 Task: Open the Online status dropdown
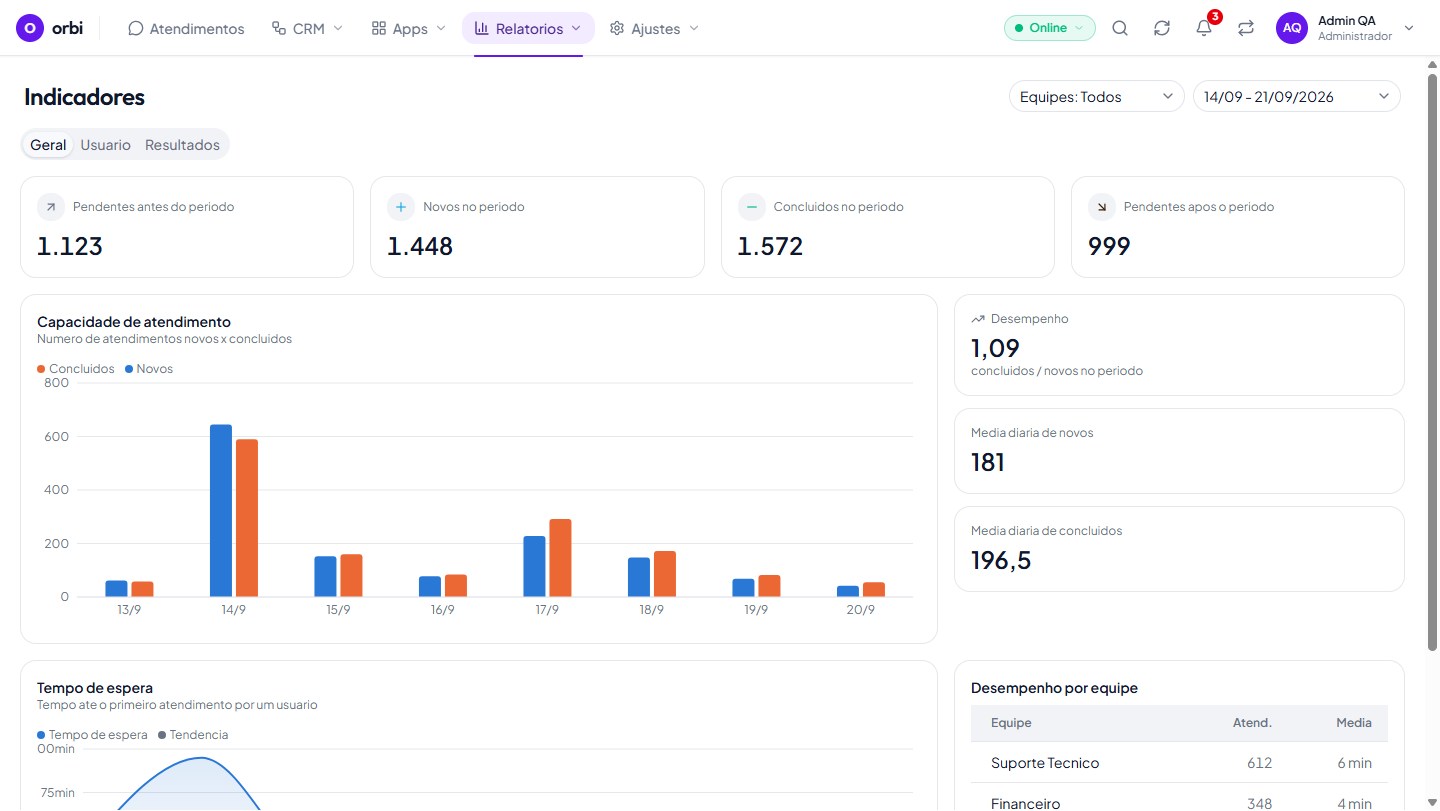[1050, 28]
